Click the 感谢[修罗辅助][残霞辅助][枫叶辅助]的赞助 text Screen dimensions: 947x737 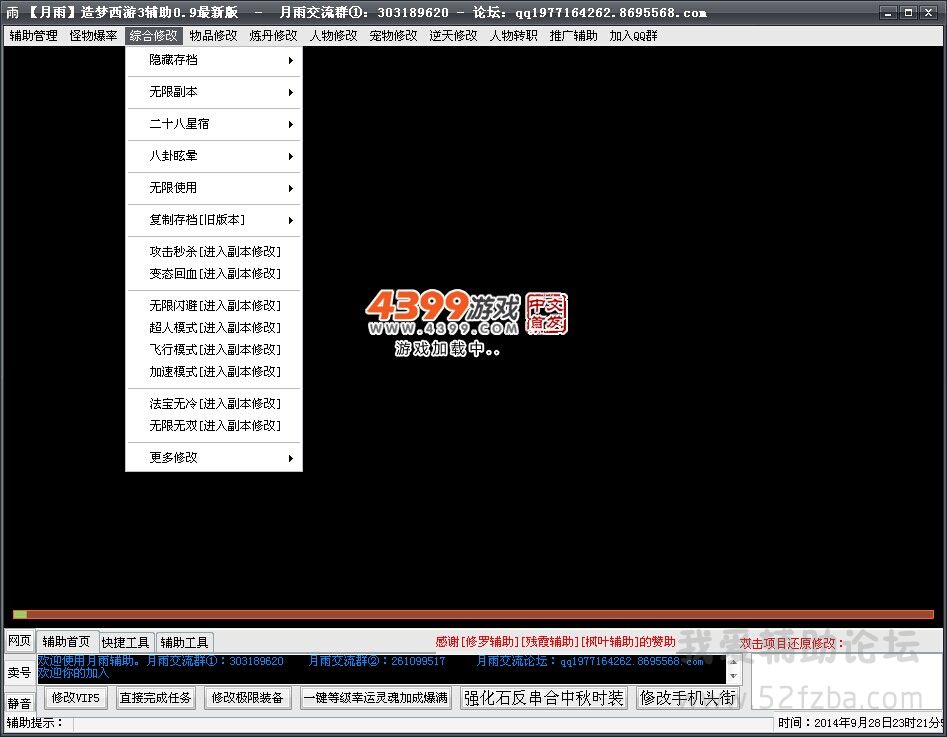click(556, 642)
